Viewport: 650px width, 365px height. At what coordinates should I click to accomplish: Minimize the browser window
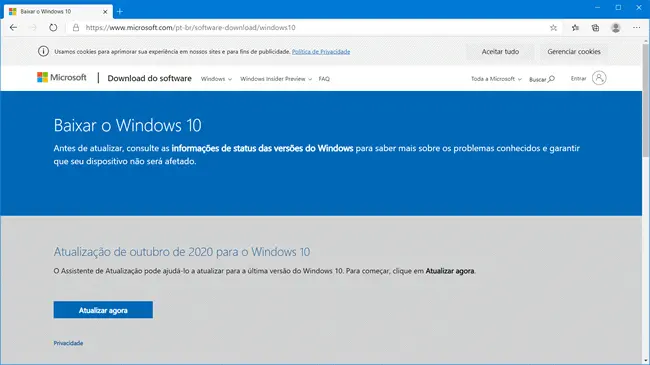597,7
